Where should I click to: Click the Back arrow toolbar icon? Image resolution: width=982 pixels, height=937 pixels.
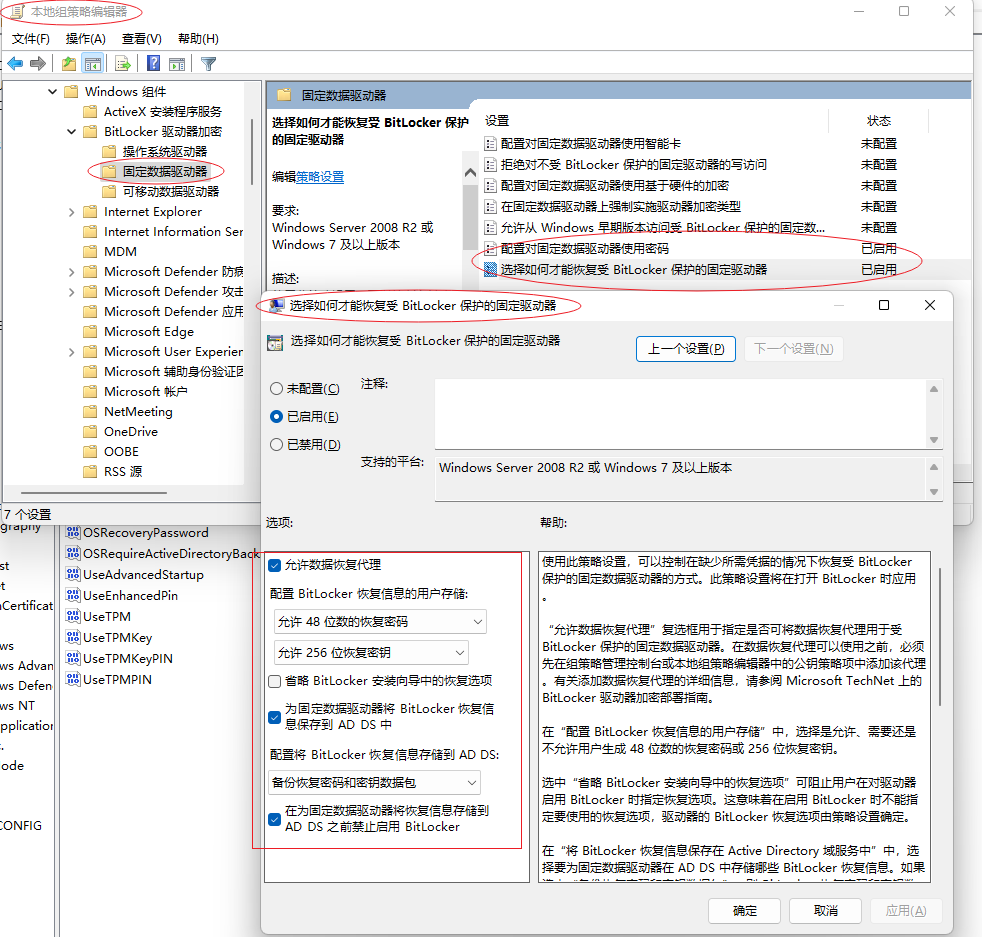tap(15, 63)
